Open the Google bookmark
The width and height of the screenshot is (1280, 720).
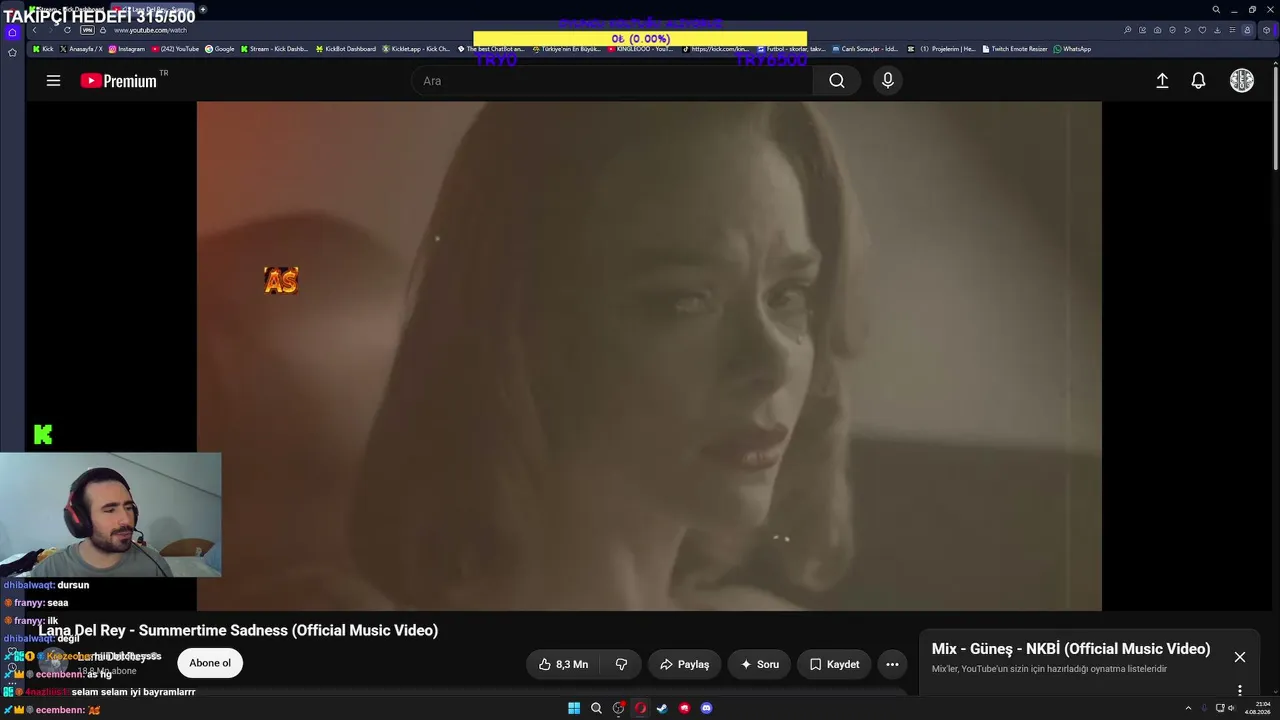220,49
